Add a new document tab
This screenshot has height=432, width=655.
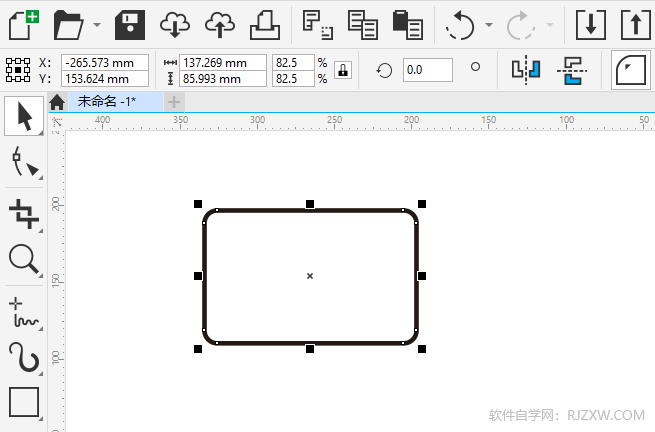tap(174, 102)
